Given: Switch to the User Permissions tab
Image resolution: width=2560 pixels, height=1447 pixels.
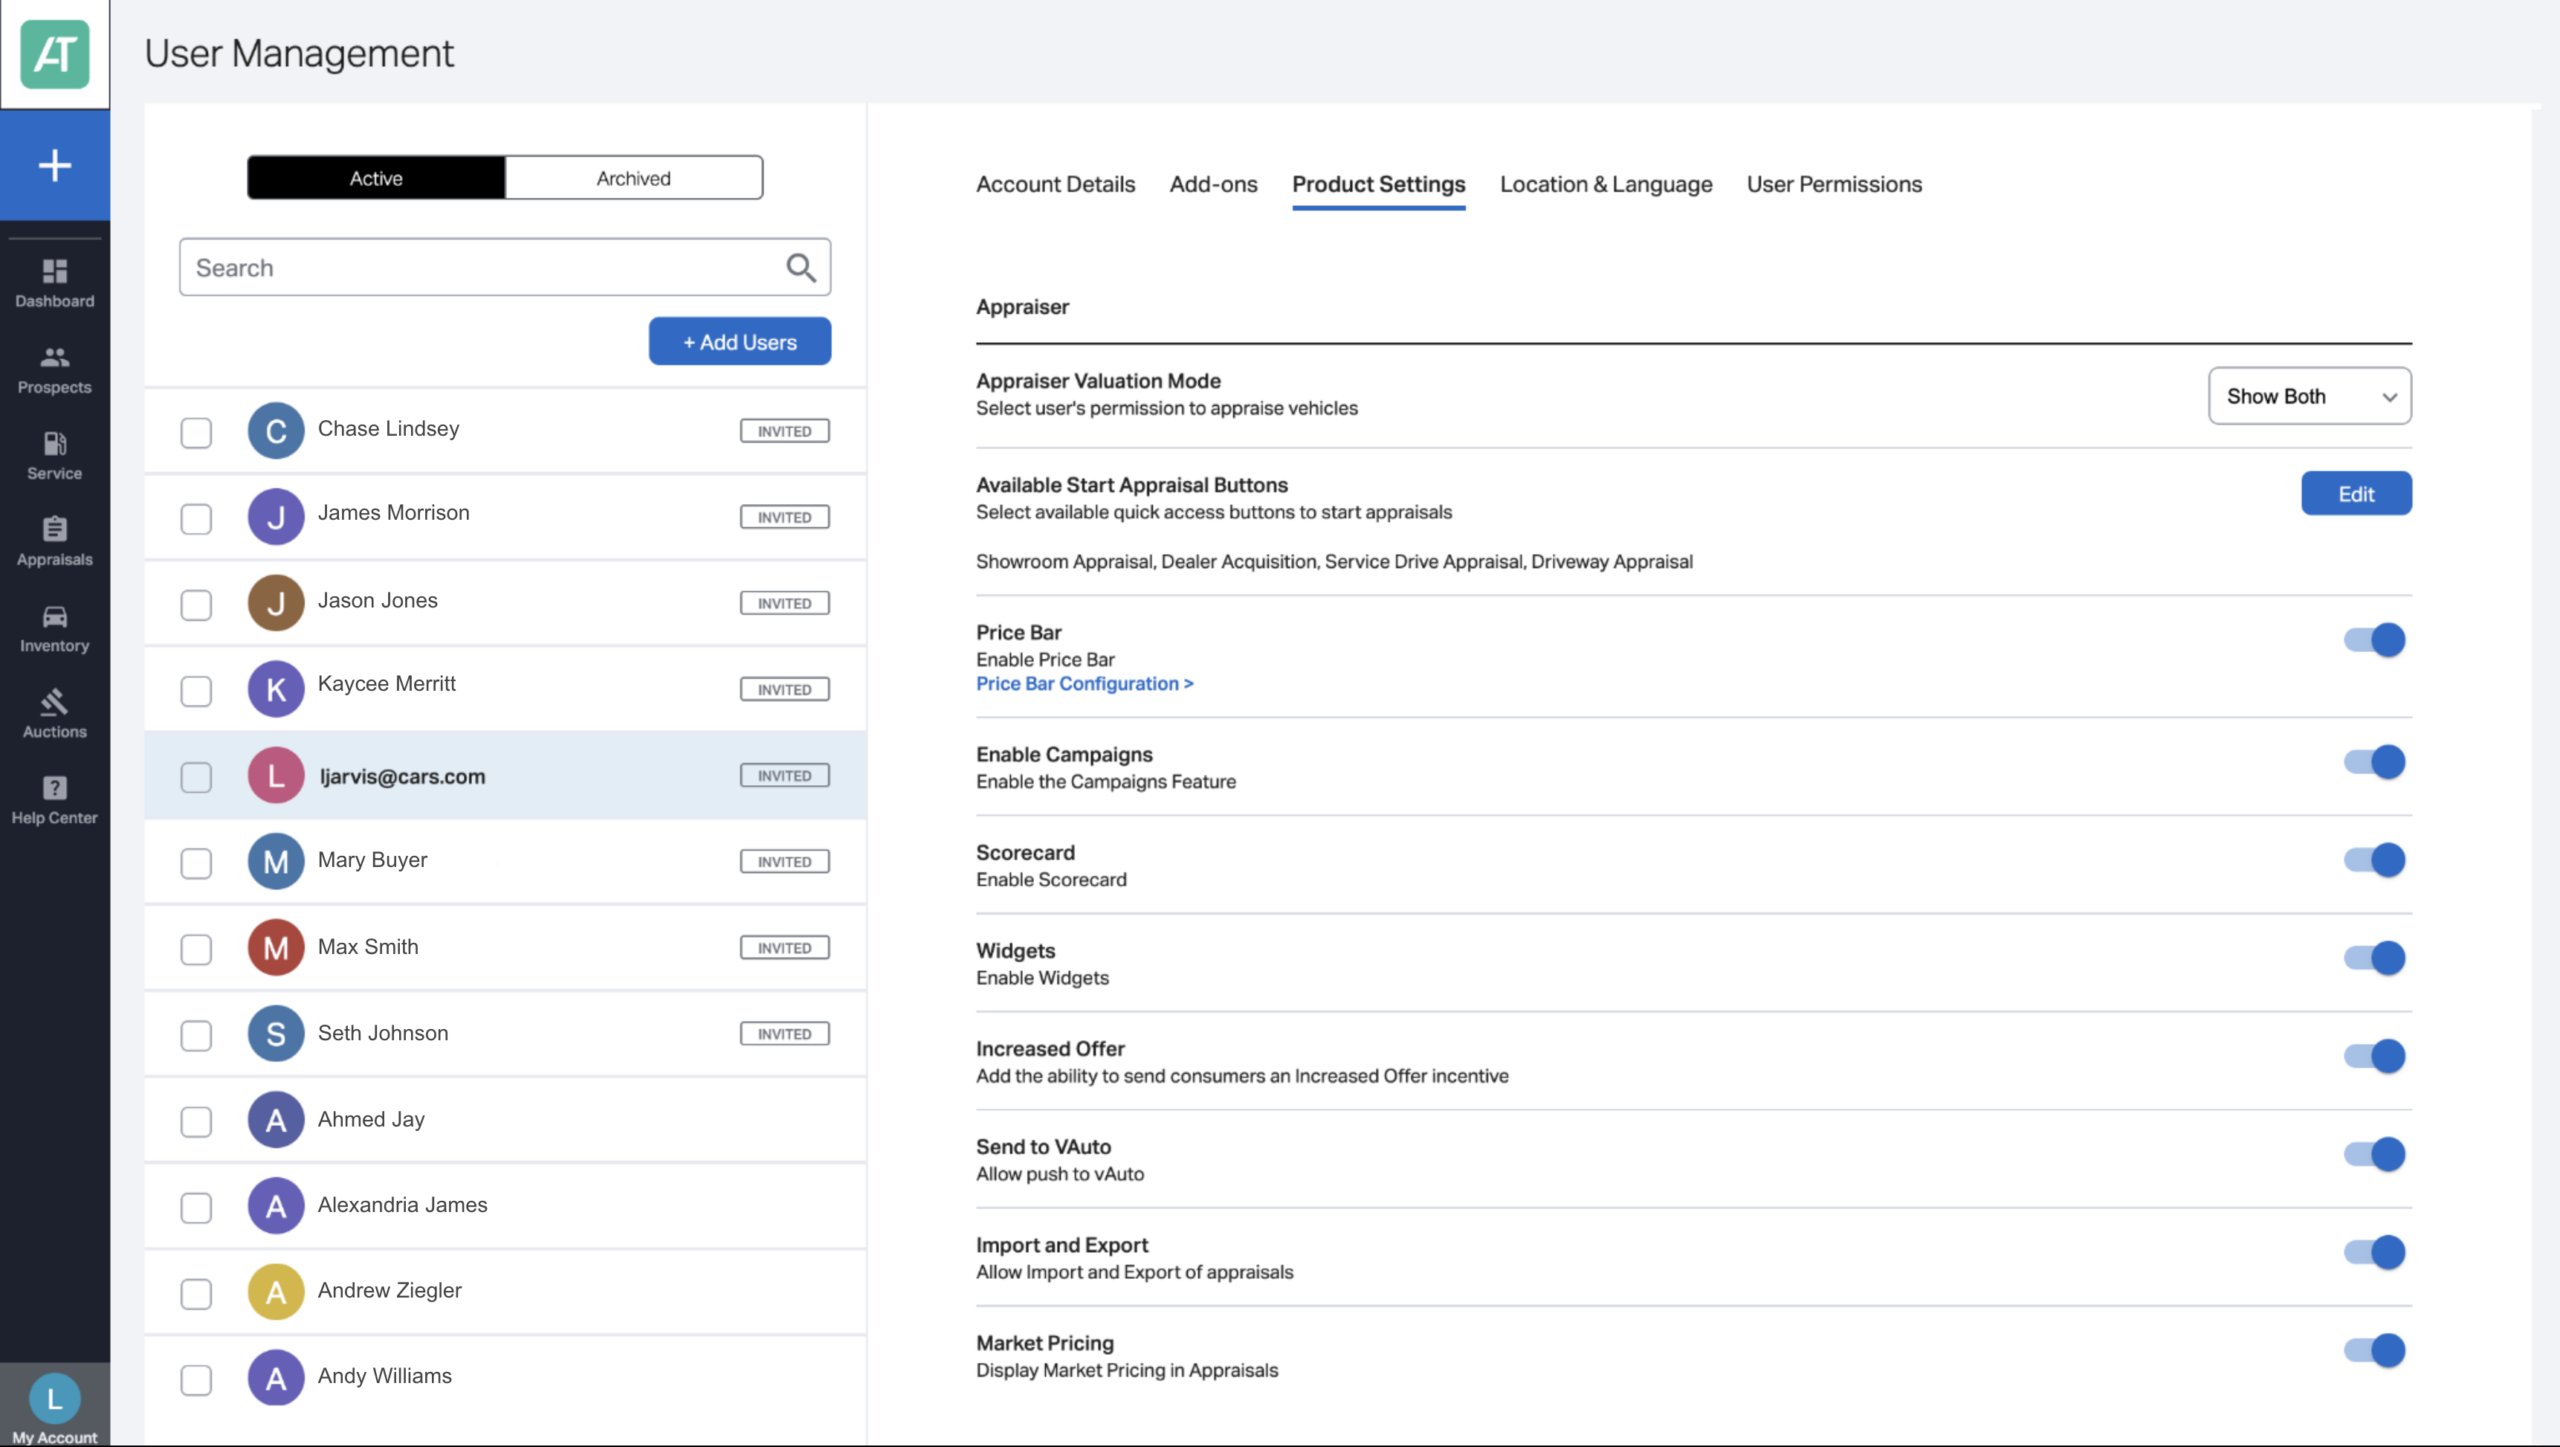Looking at the screenshot, I should [x=1834, y=184].
